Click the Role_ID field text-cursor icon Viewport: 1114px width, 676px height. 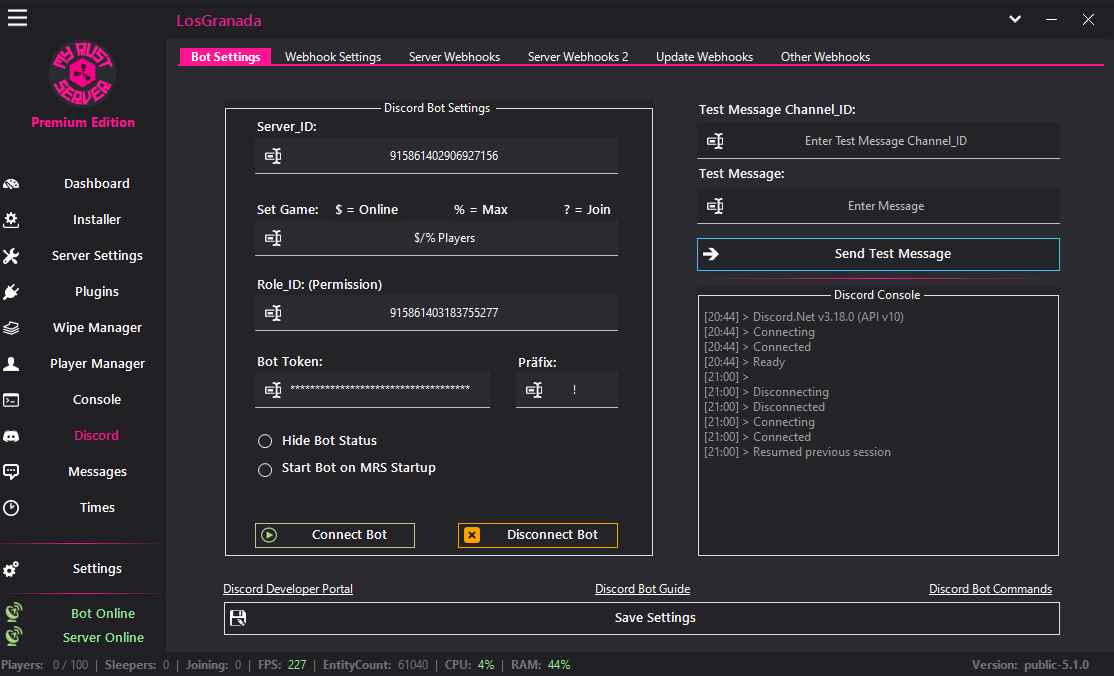[x=274, y=313]
